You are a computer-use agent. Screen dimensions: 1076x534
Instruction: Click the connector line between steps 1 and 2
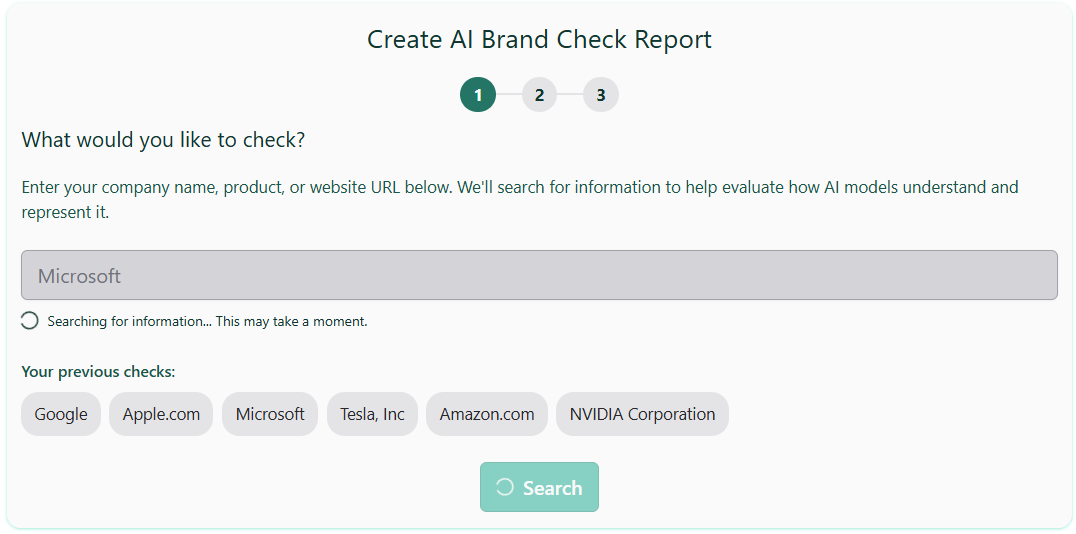(509, 95)
